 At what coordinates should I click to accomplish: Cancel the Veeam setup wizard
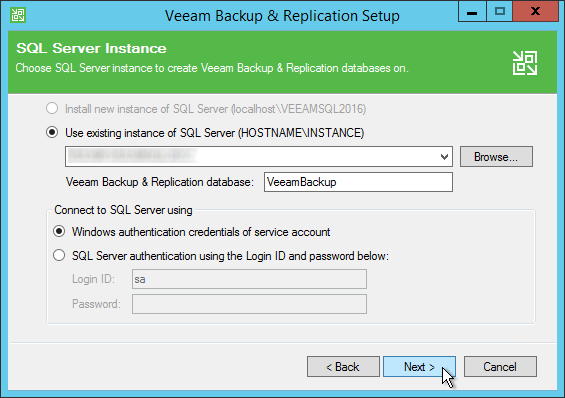tap(500, 367)
